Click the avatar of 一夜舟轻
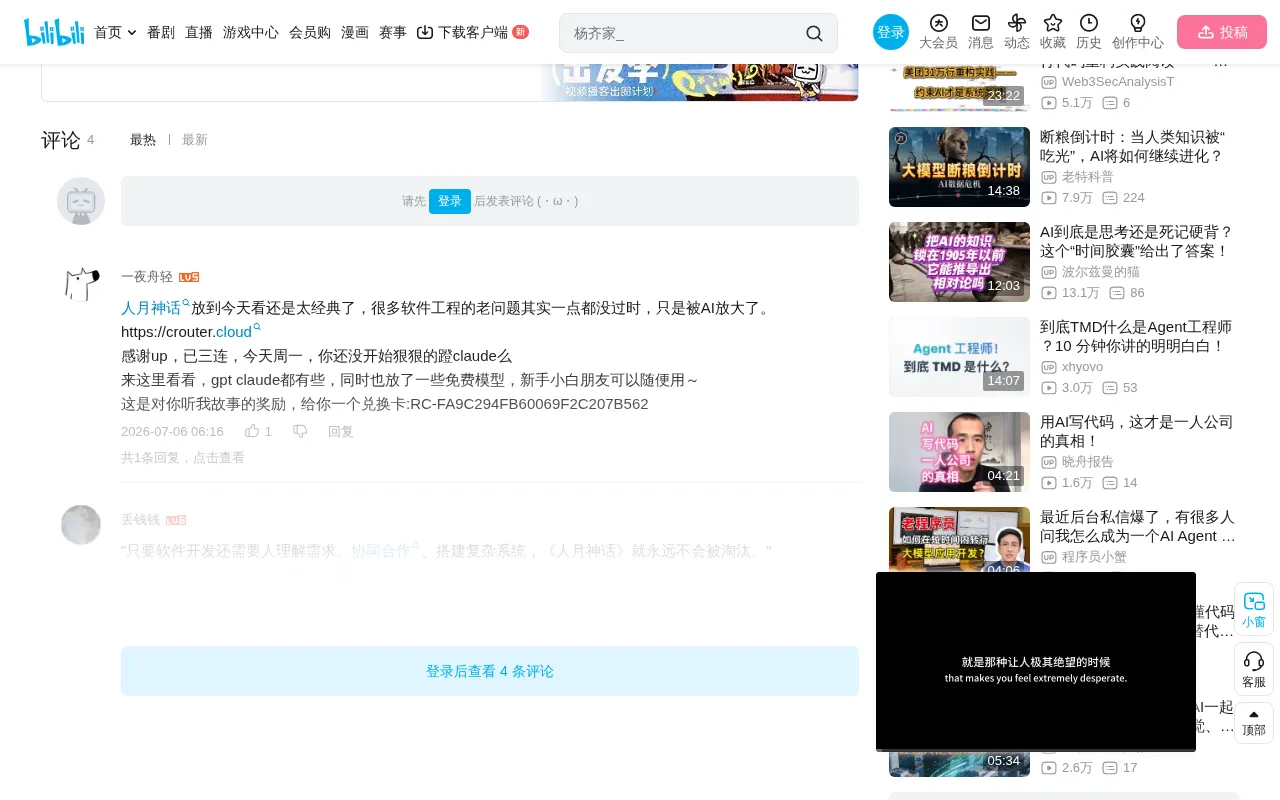The height and width of the screenshot is (800, 1280). 81,283
